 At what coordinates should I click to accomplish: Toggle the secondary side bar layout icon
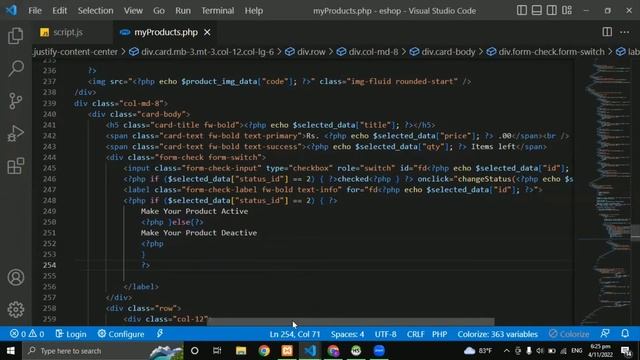[551, 10]
